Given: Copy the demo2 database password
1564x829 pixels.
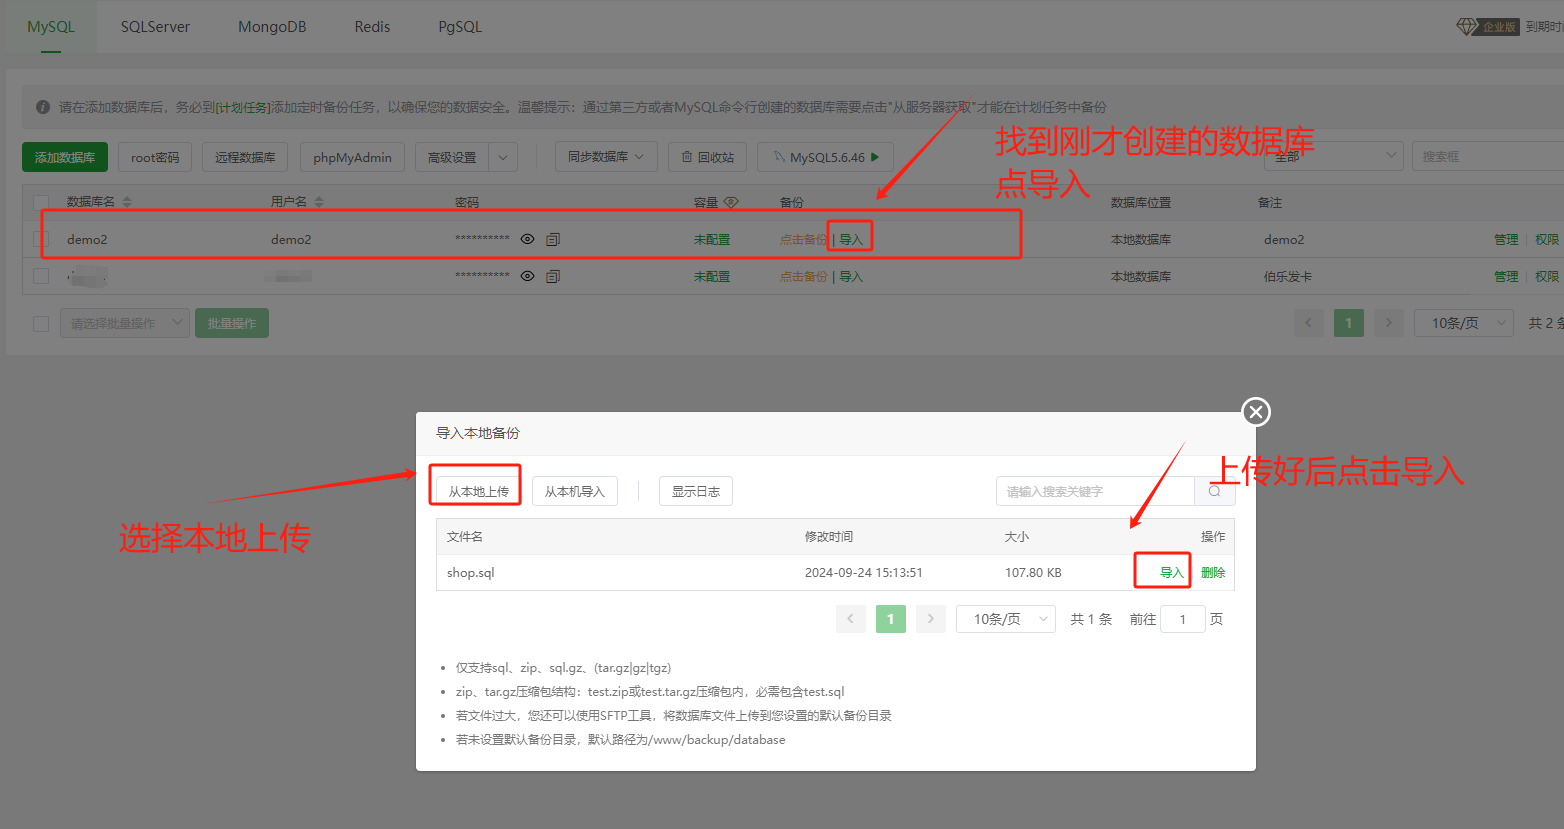Looking at the screenshot, I should (553, 239).
